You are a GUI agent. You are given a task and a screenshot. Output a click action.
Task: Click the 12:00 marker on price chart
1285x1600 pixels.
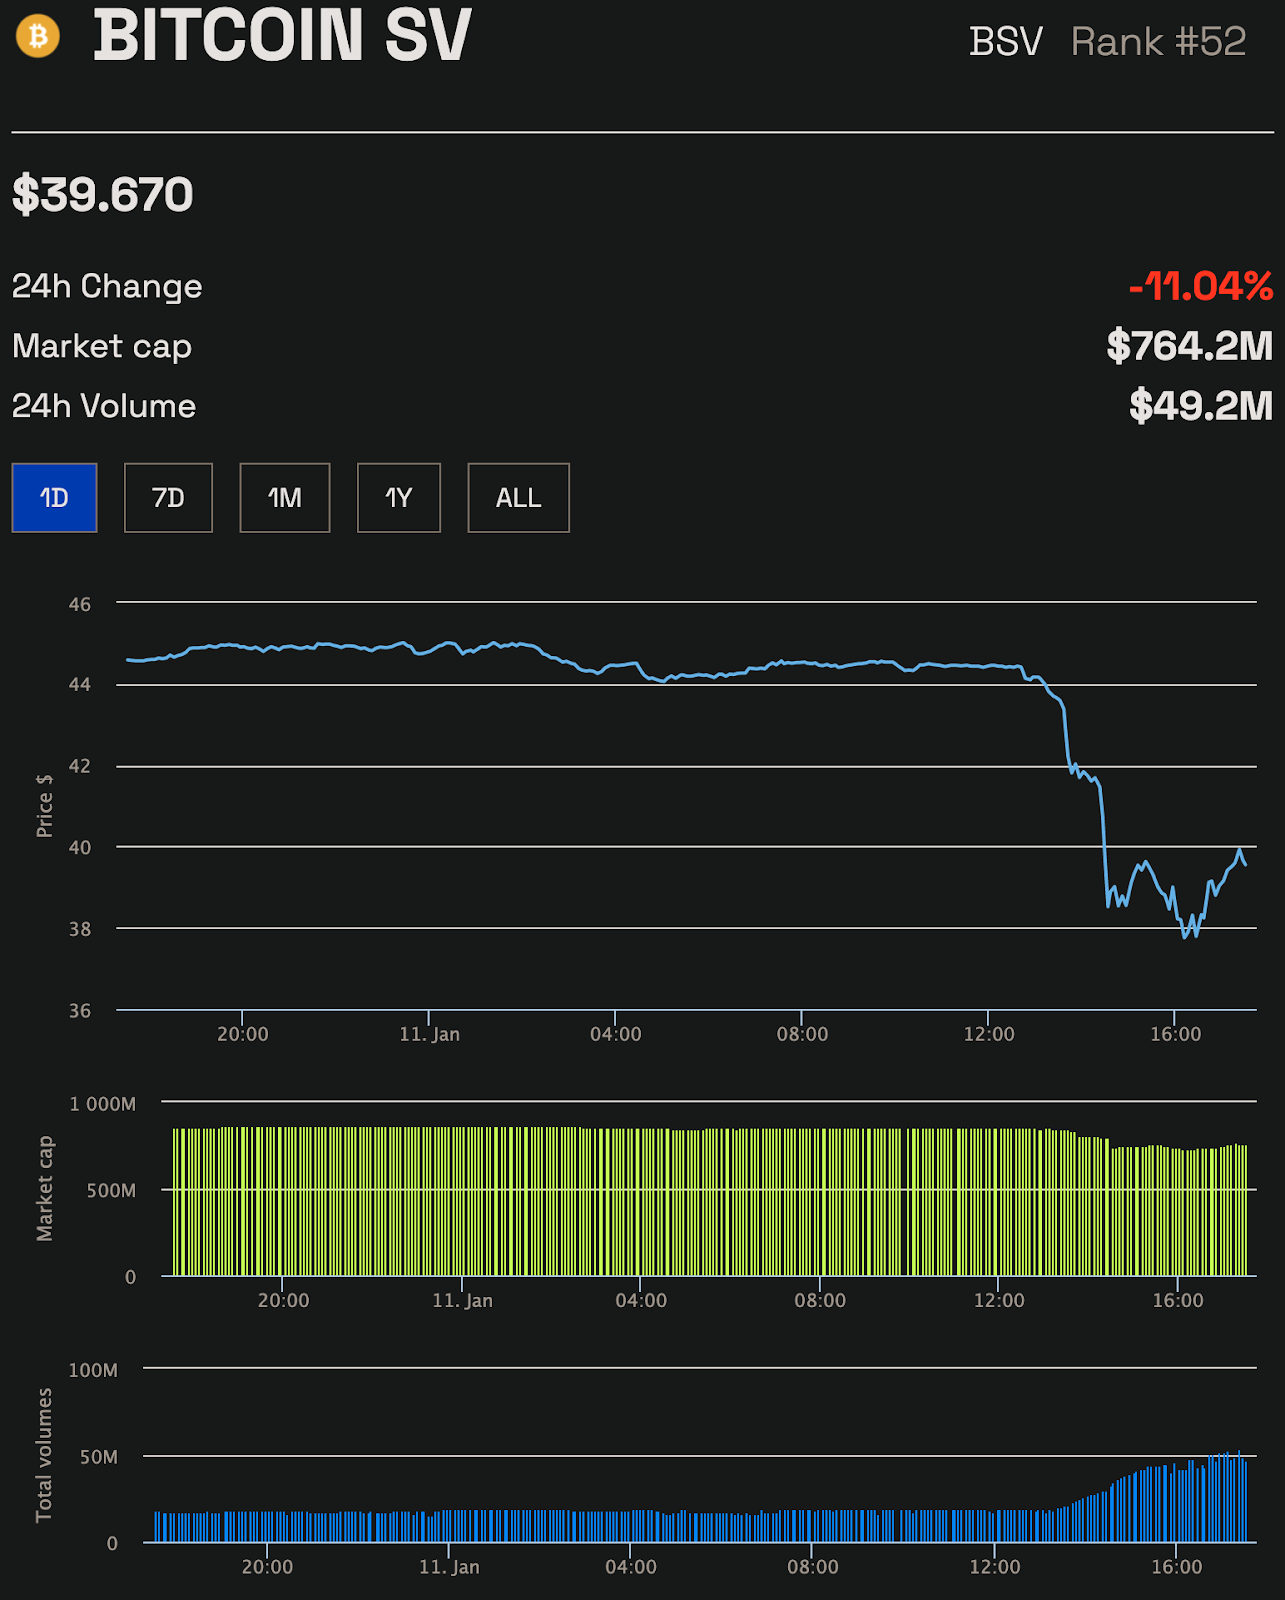[x=989, y=1034]
